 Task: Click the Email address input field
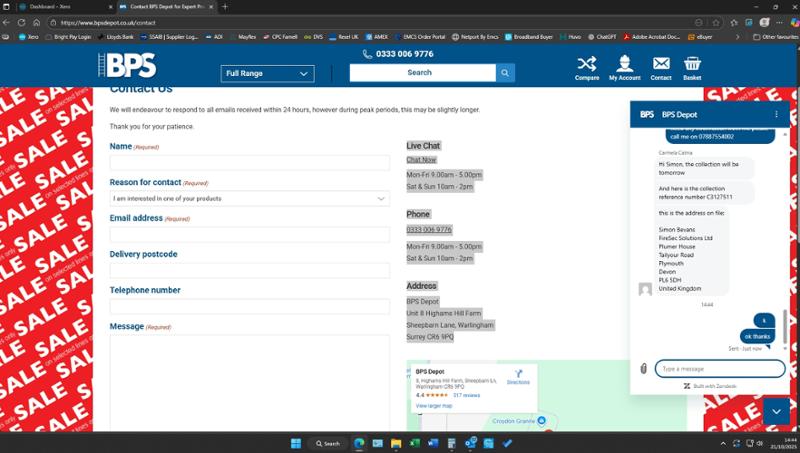pyautogui.click(x=249, y=234)
